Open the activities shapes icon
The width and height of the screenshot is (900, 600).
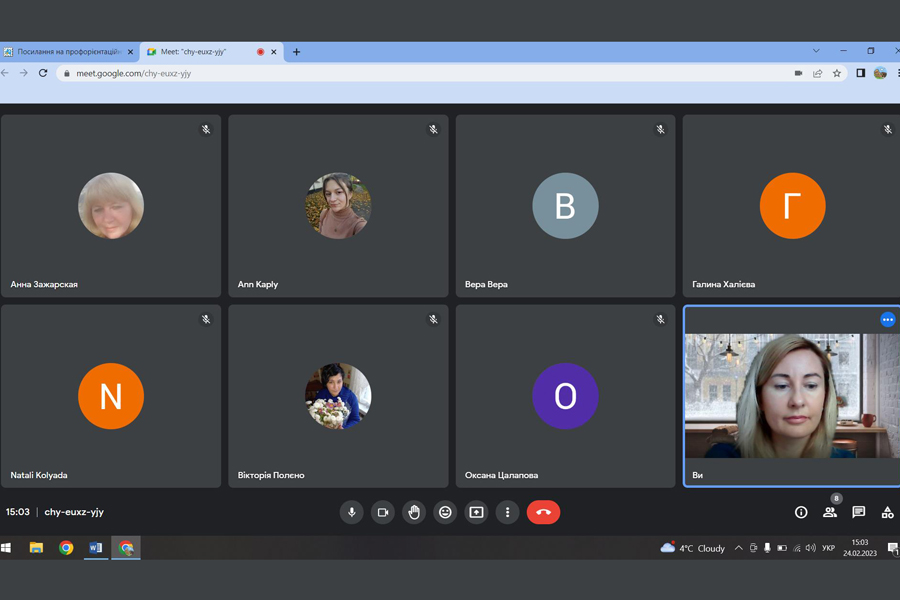887,512
